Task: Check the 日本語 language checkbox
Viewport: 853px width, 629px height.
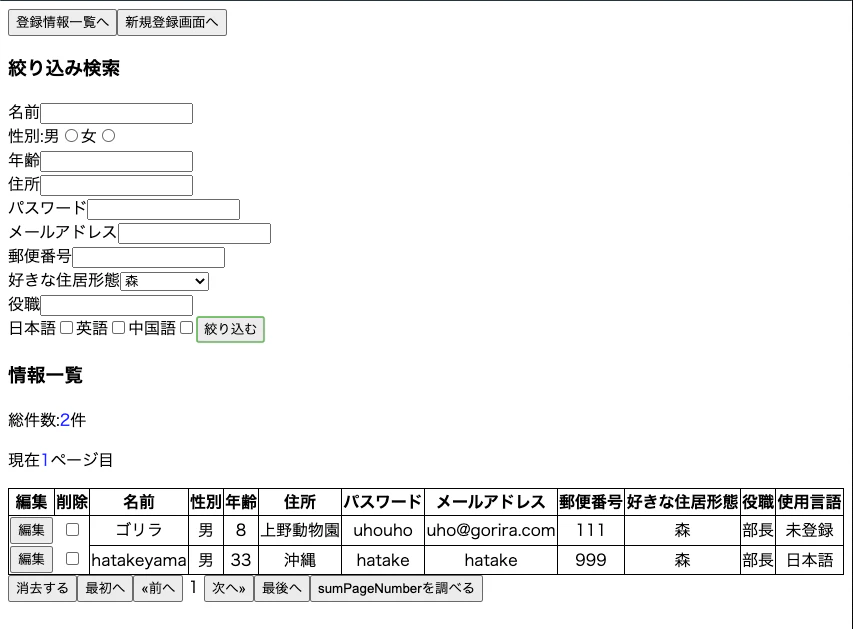Action: pyautogui.click(x=66, y=328)
